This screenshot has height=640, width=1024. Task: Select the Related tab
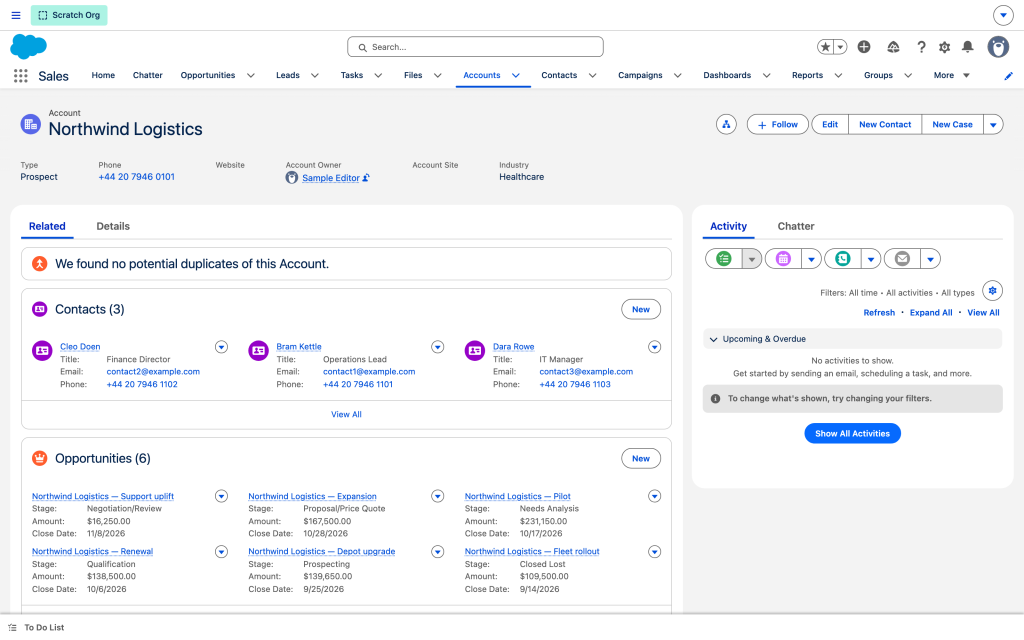(x=47, y=226)
